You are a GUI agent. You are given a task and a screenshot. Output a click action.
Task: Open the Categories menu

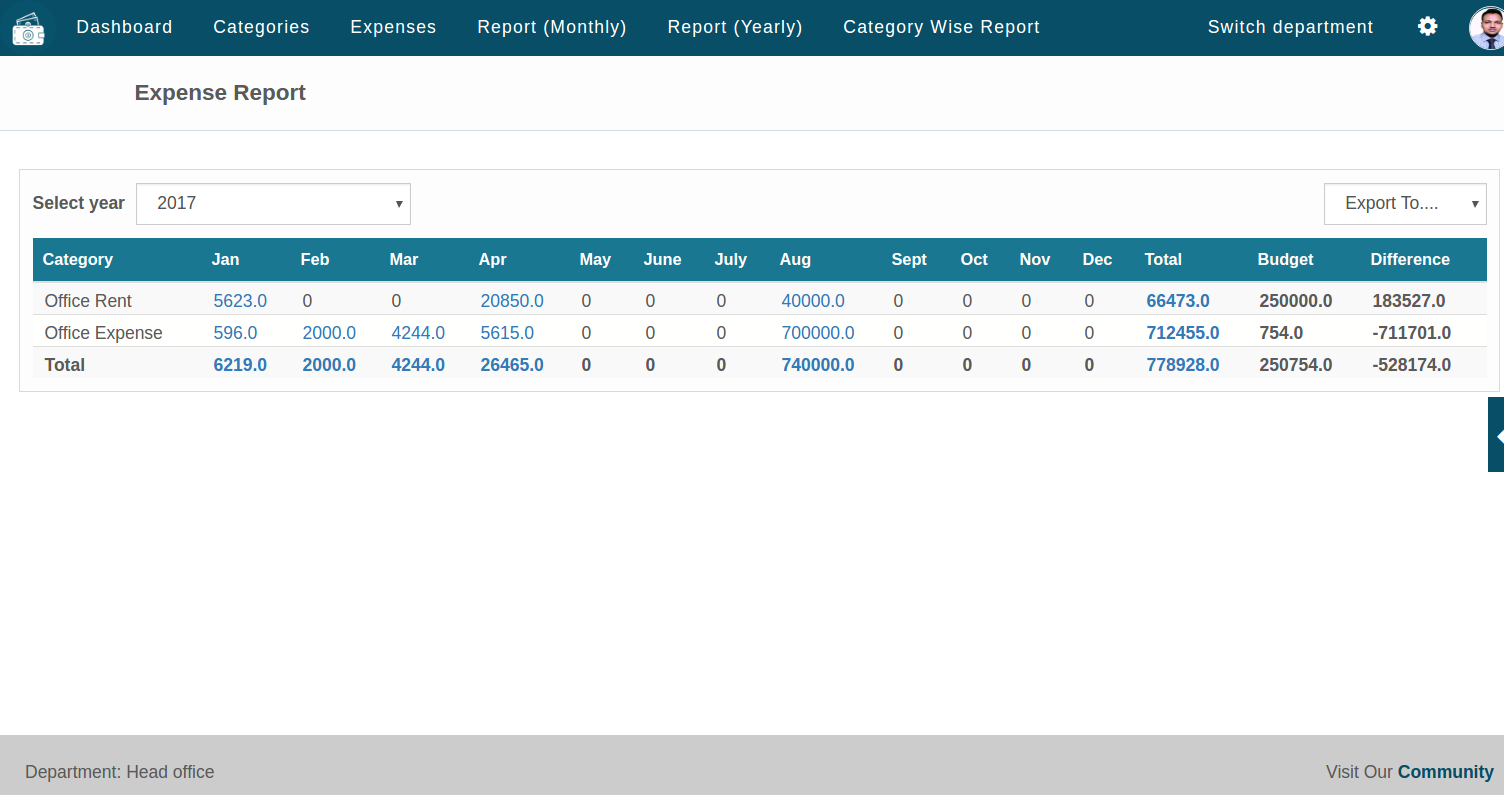(261, 27)
